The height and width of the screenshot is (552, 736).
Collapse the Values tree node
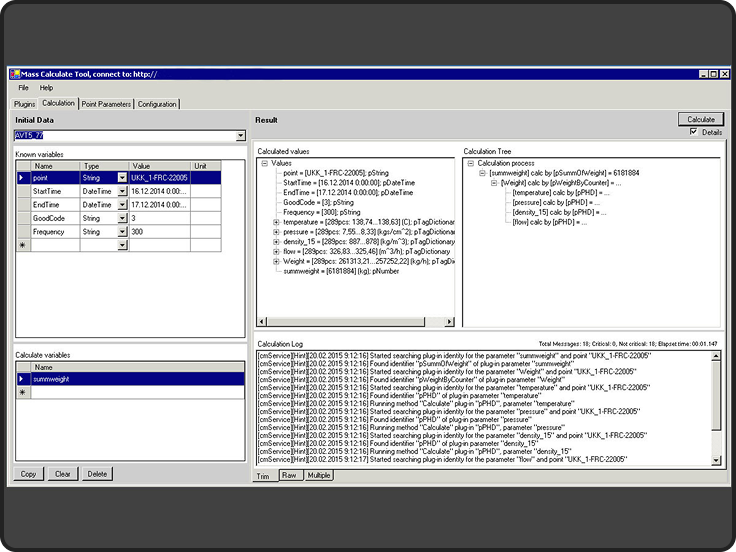[x=264, y=163]
